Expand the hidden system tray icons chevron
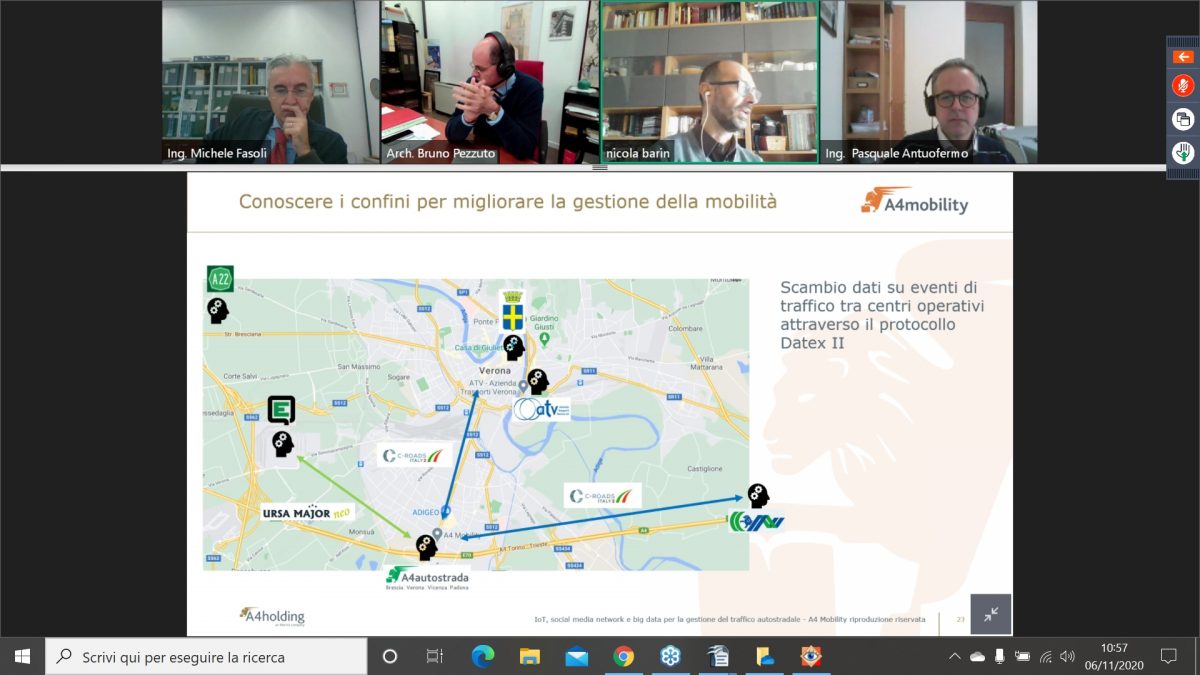1200x675 pixels. (954, 657)
